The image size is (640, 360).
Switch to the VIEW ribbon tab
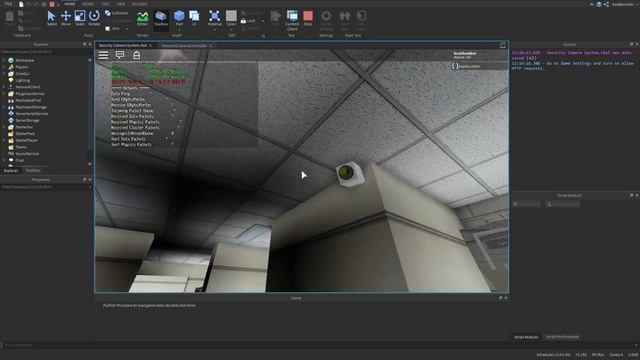coord(121,4)
